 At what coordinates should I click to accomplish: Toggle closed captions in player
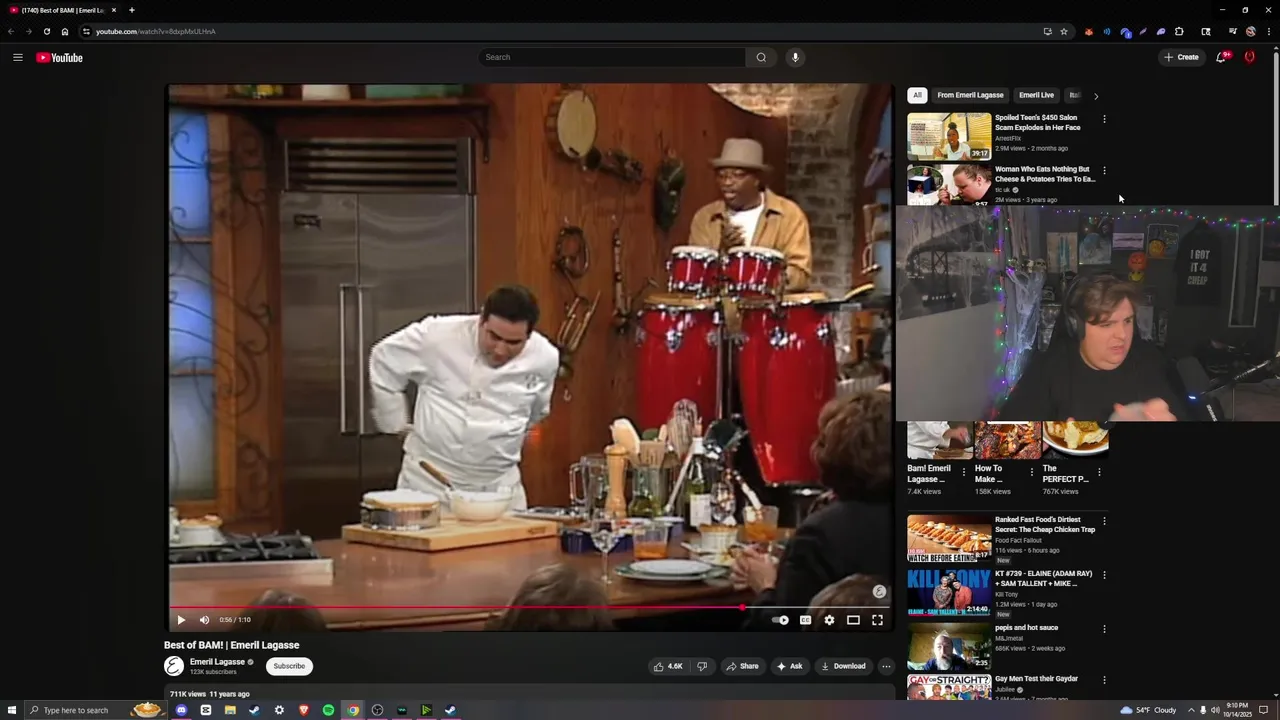[805, 620]
